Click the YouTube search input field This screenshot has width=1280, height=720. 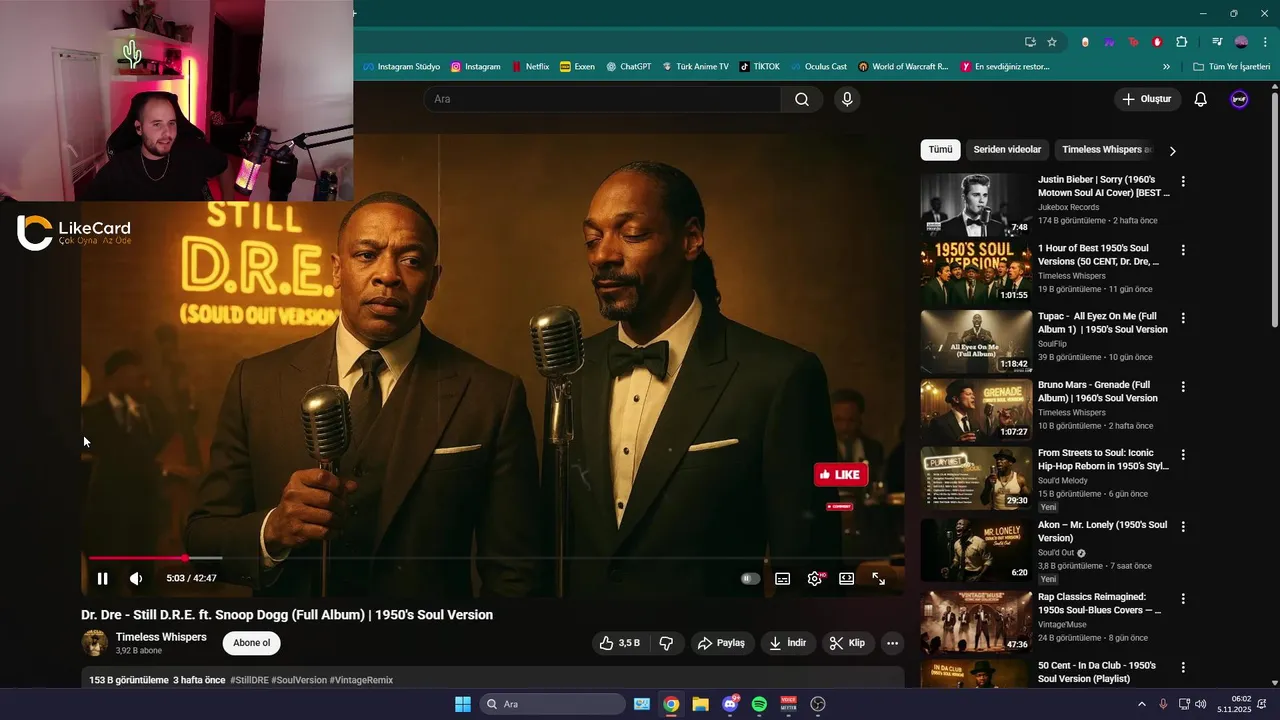point(603,99)
